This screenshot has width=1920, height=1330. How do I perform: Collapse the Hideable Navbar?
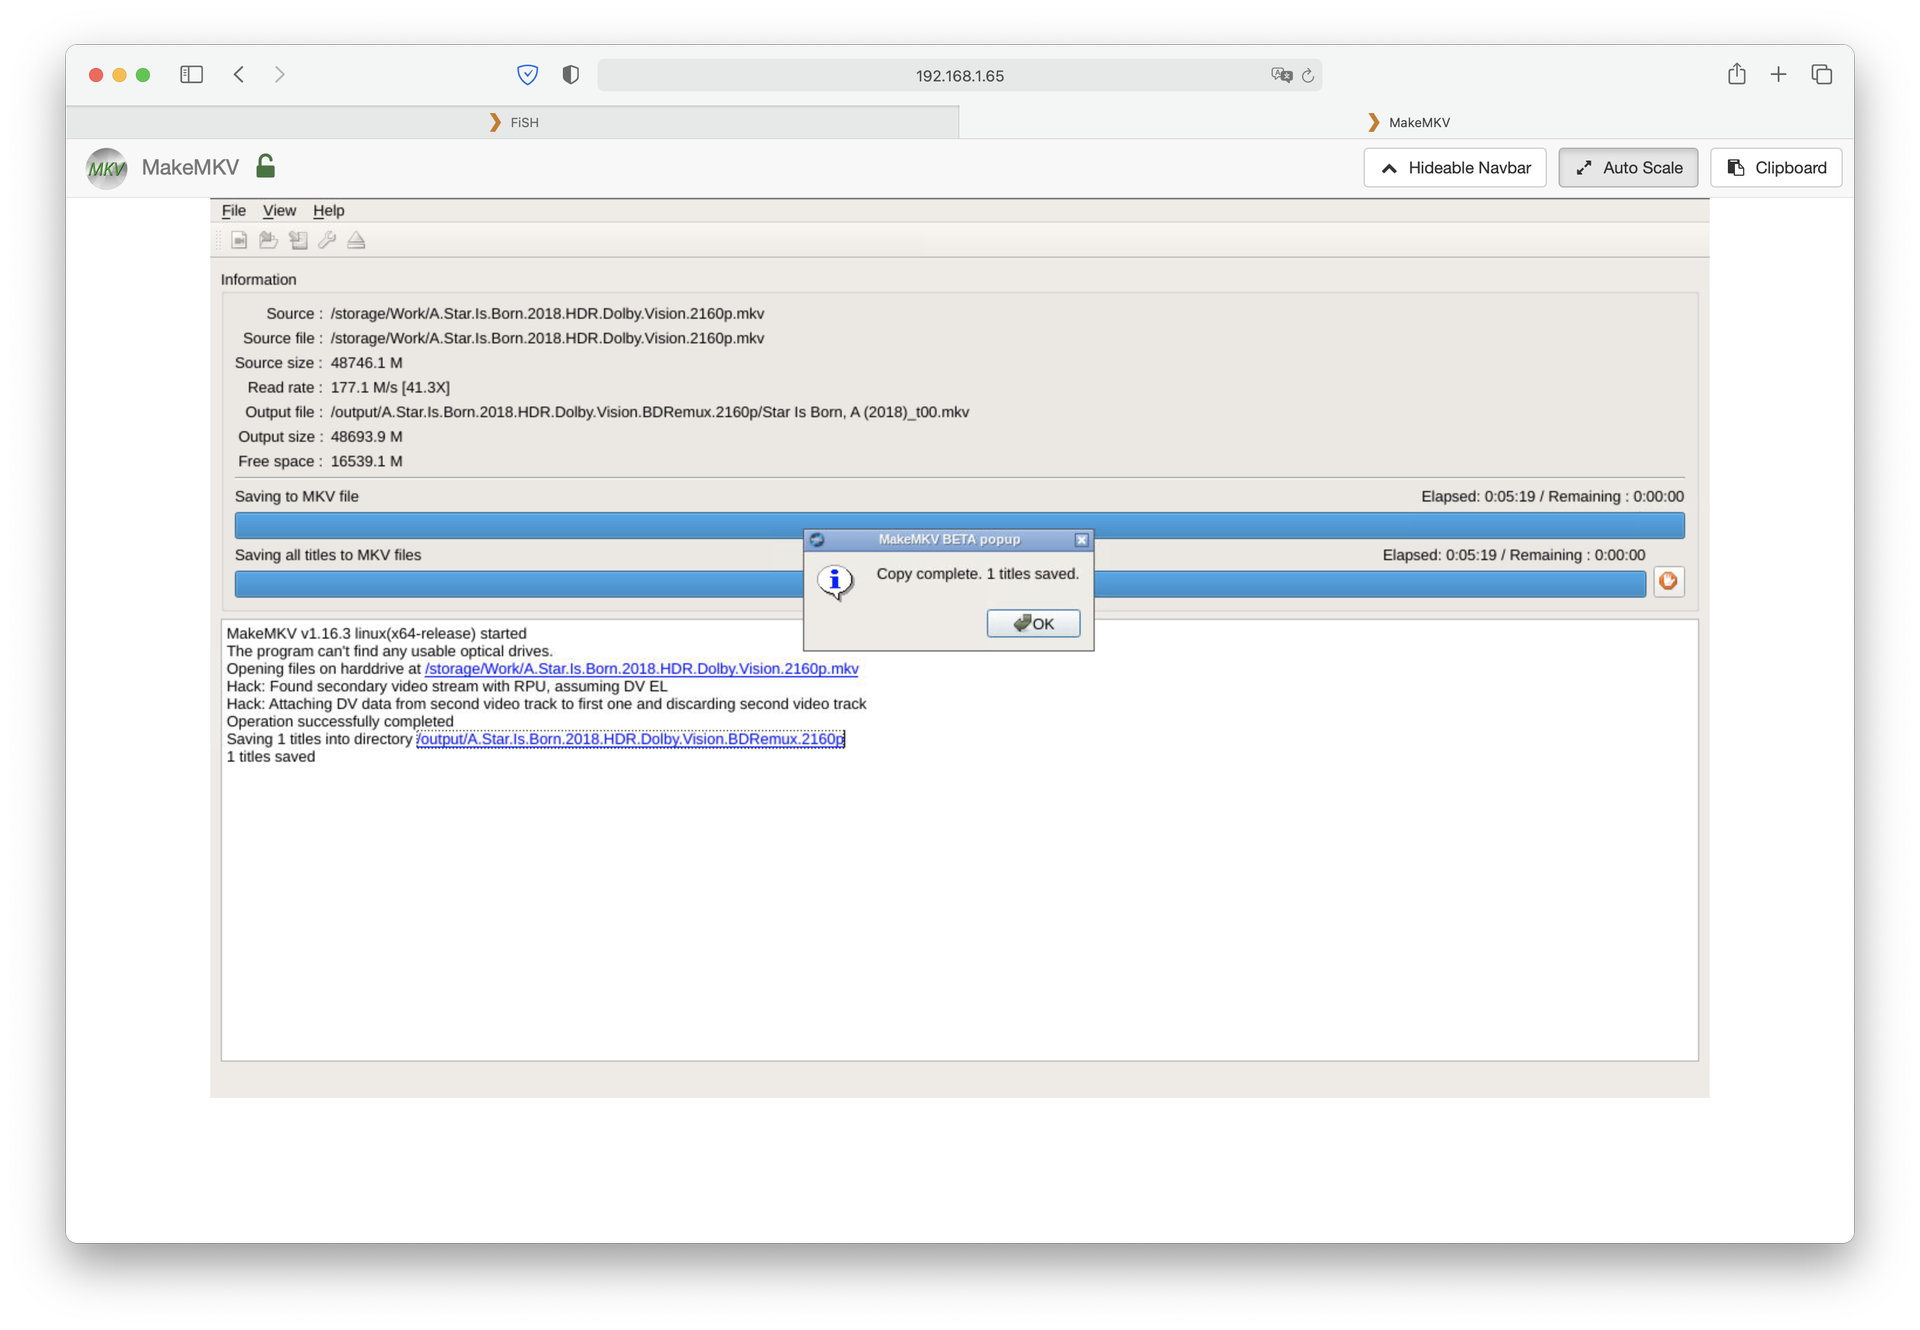1454,168
